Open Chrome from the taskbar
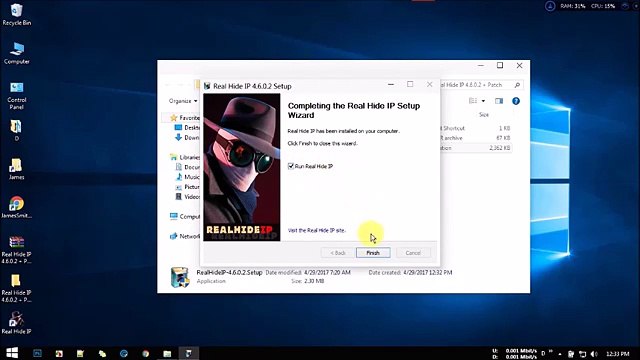640x360 pixels. [146, 353]
